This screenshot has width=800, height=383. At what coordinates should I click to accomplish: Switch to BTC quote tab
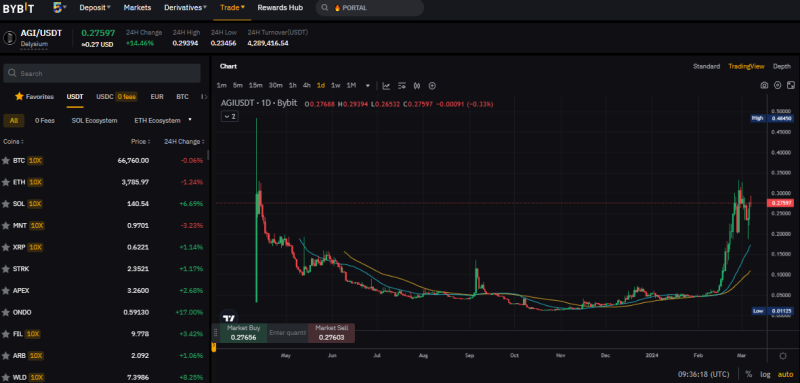click(x=182, y=96)
